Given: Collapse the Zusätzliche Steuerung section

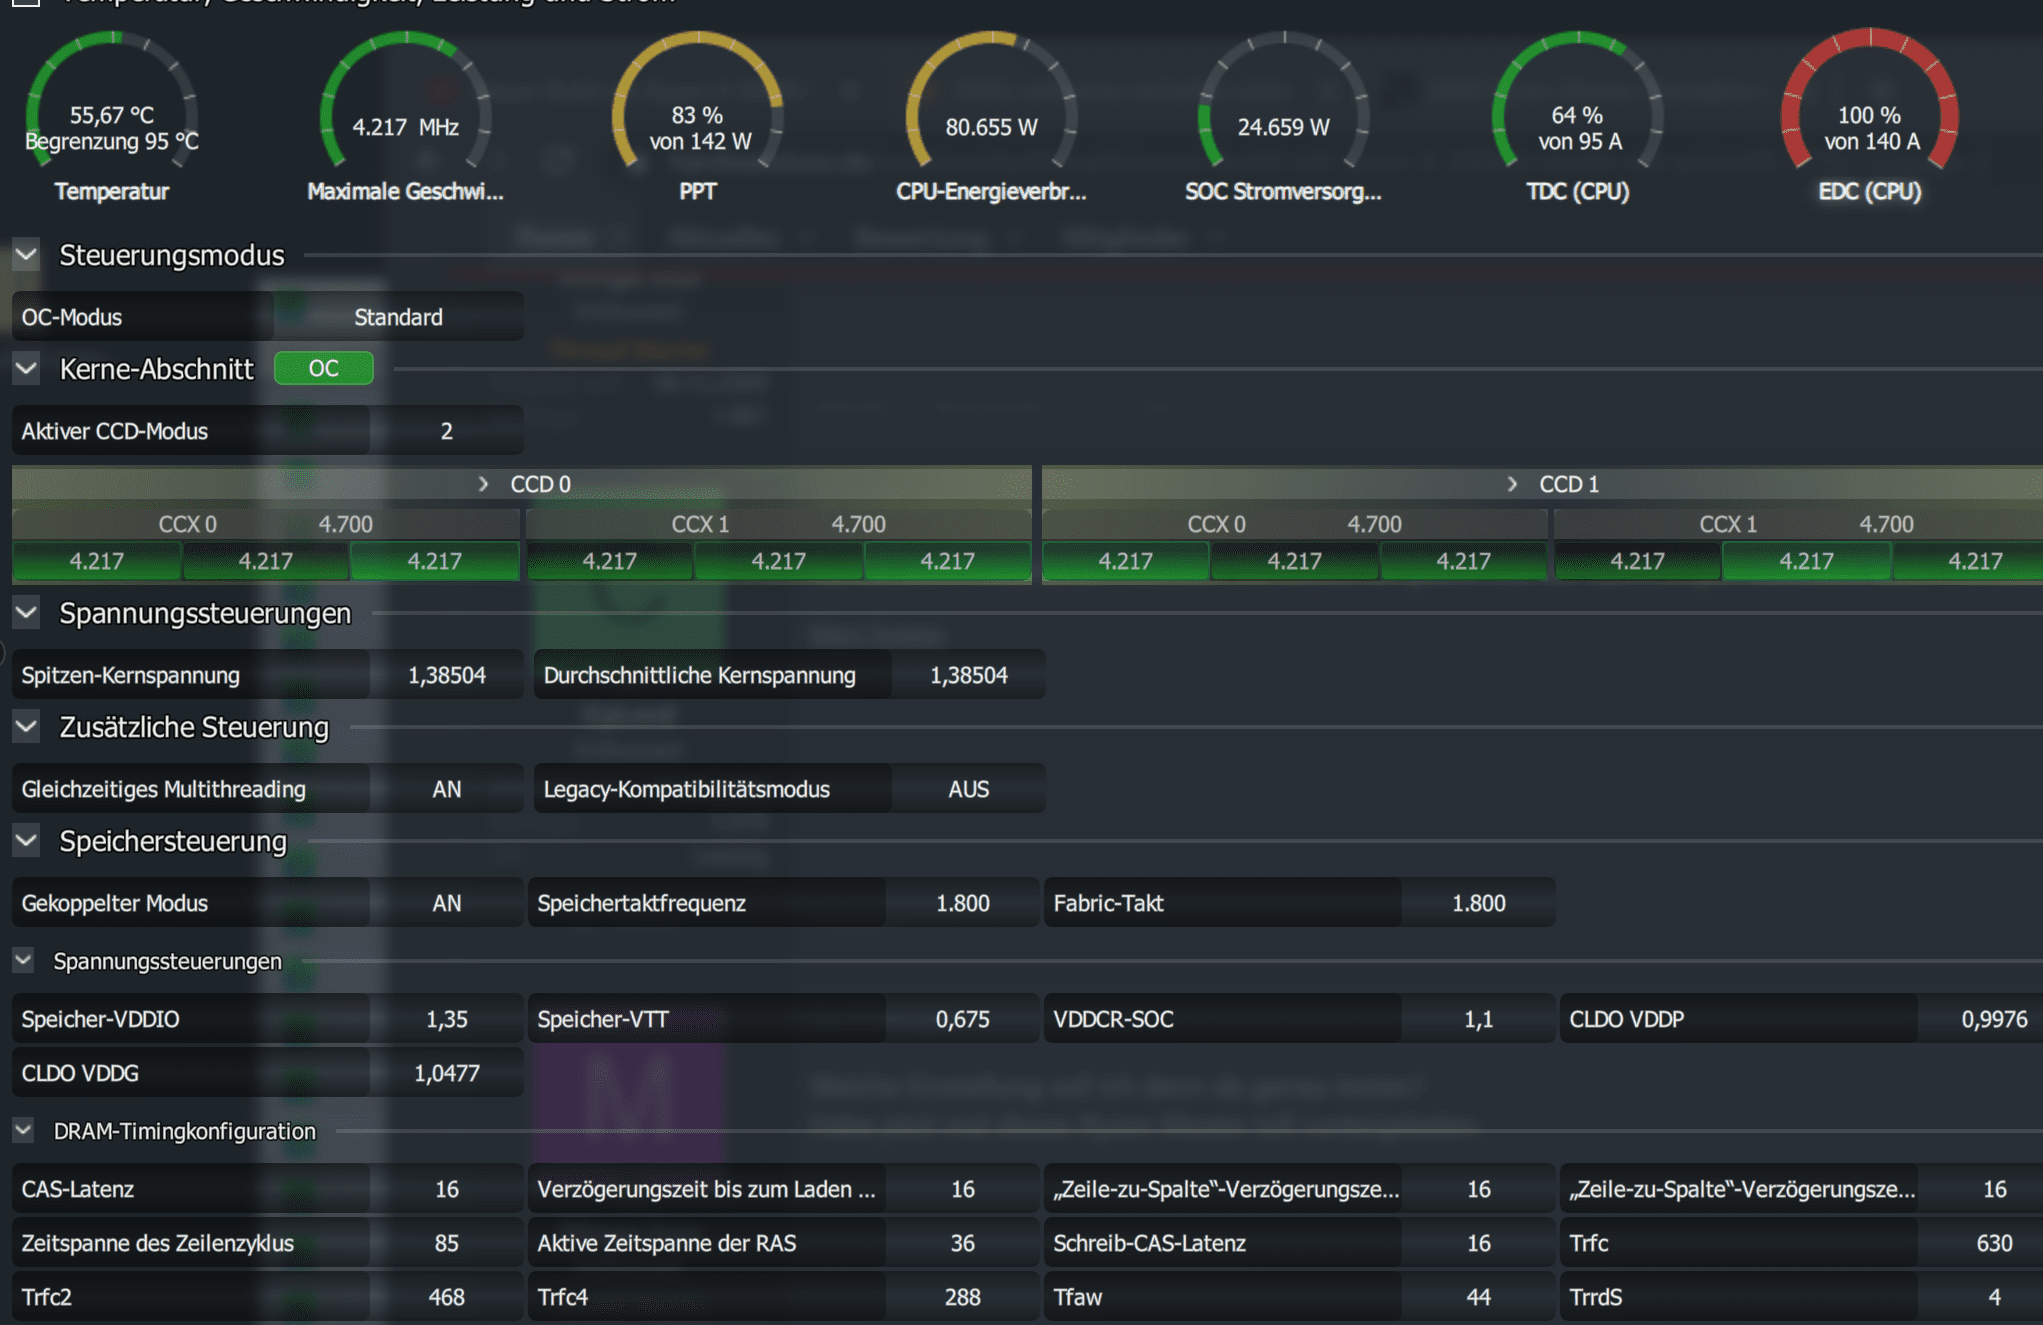Looking at the screenshot, I should pyautogui.click(x=26, y=727).
